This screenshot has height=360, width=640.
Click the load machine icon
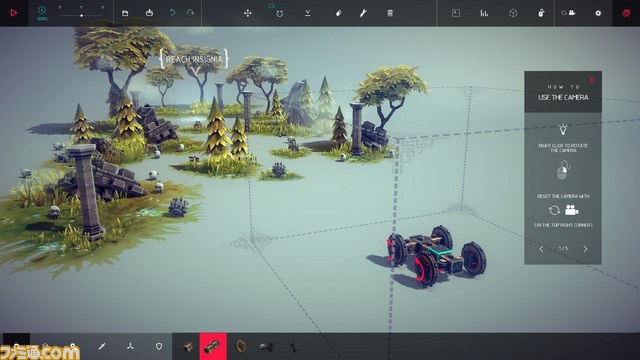[x=149, y=13]
